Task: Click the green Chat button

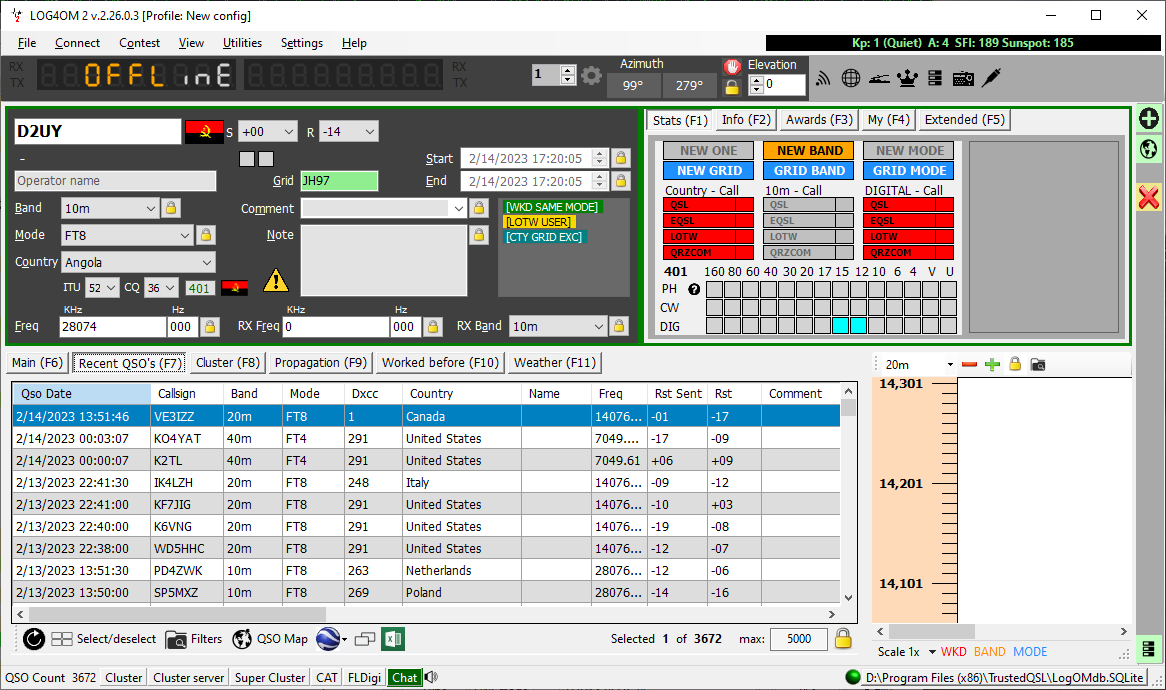Action: tap(405, 677)
